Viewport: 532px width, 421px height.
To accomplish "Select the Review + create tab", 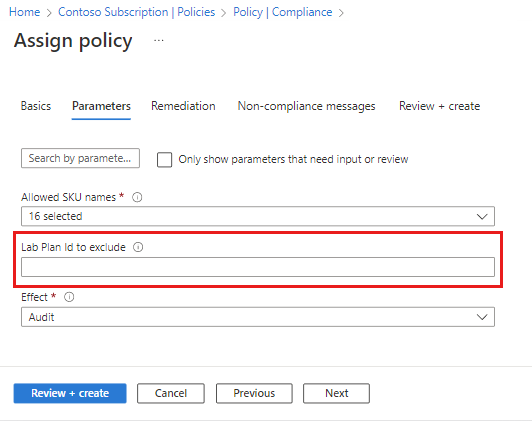I will pos(439,106).
